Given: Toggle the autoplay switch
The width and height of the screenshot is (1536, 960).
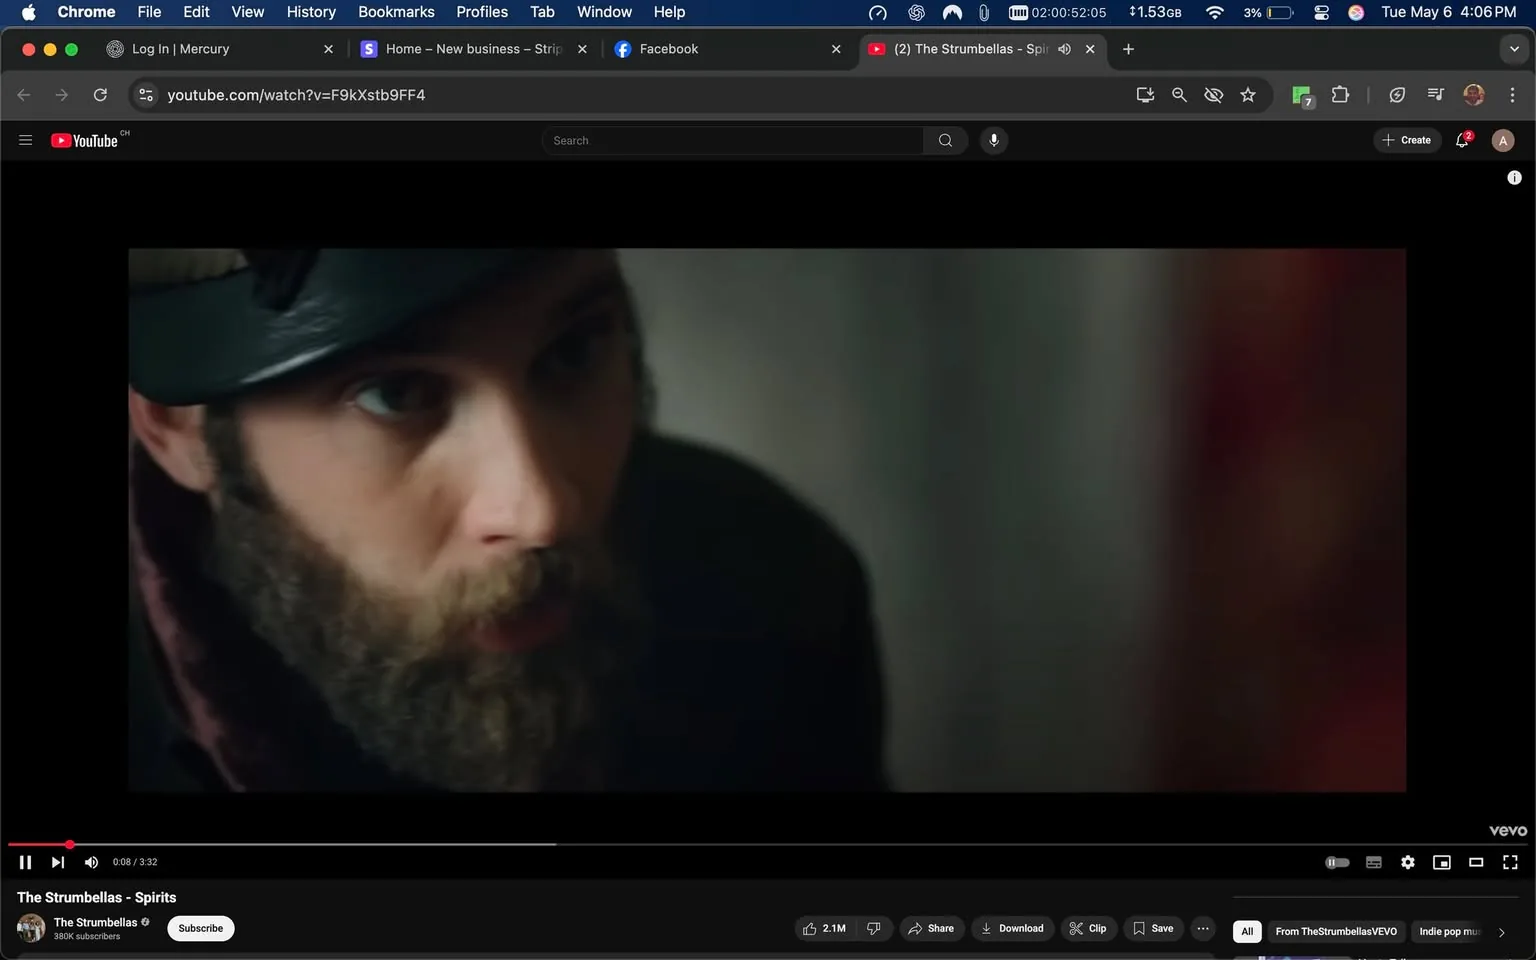Looking at the screenshot, I should tap(1337, 862).
